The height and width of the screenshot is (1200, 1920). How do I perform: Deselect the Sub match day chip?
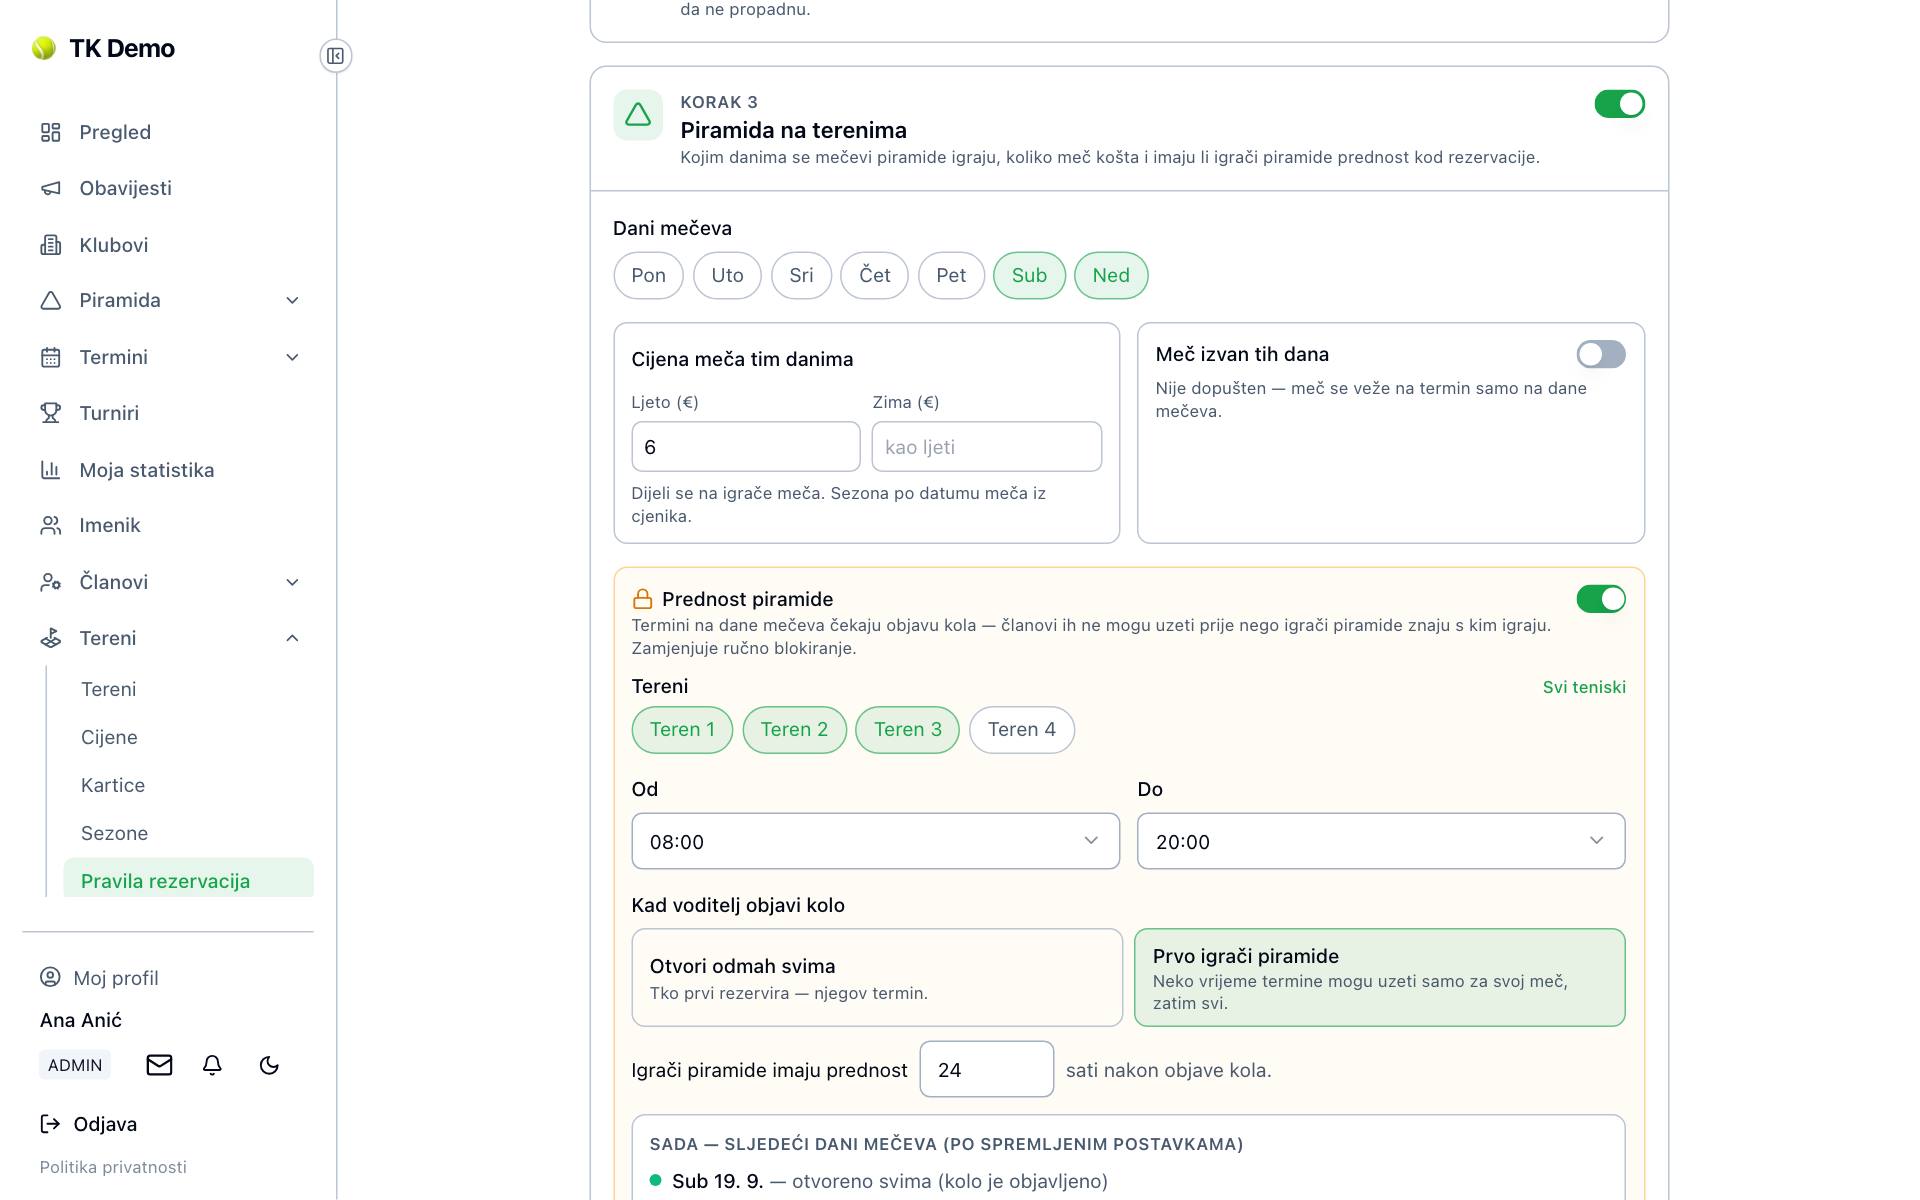click(1029, 275)
